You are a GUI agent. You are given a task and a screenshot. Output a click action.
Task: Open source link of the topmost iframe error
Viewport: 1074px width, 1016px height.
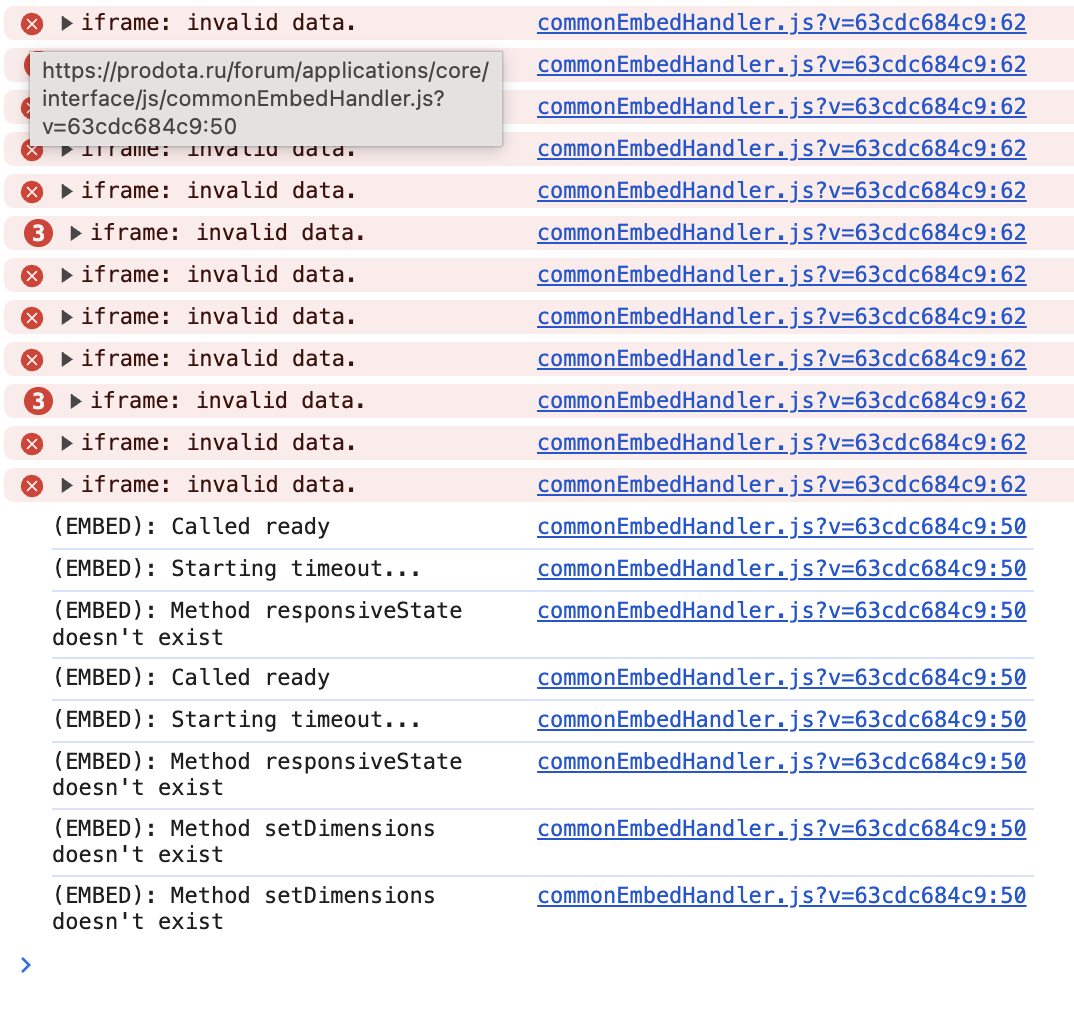pos(781,23)
